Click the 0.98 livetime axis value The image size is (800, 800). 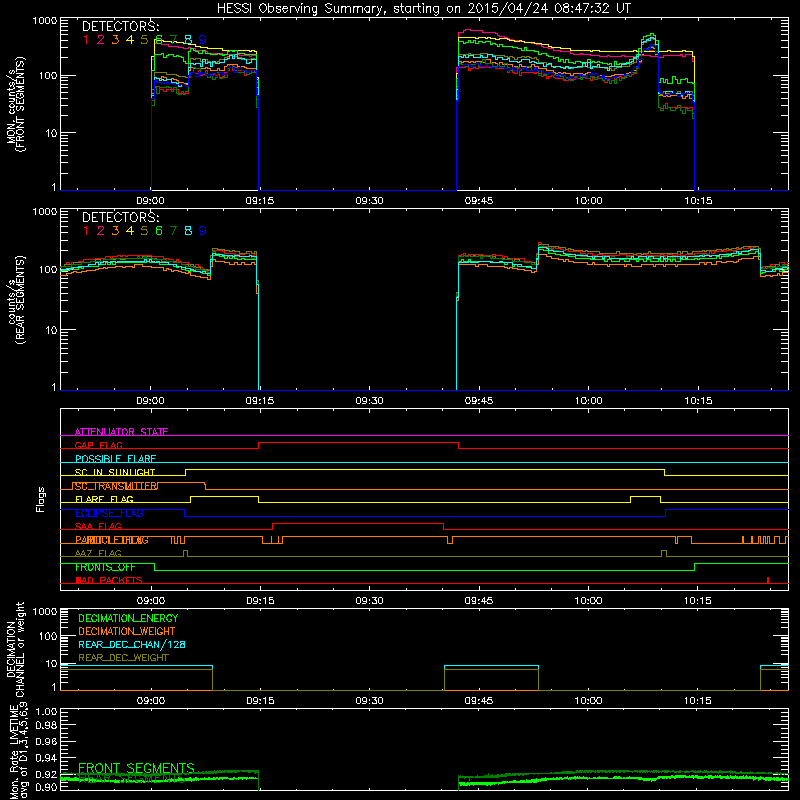[x=45, y=724]
